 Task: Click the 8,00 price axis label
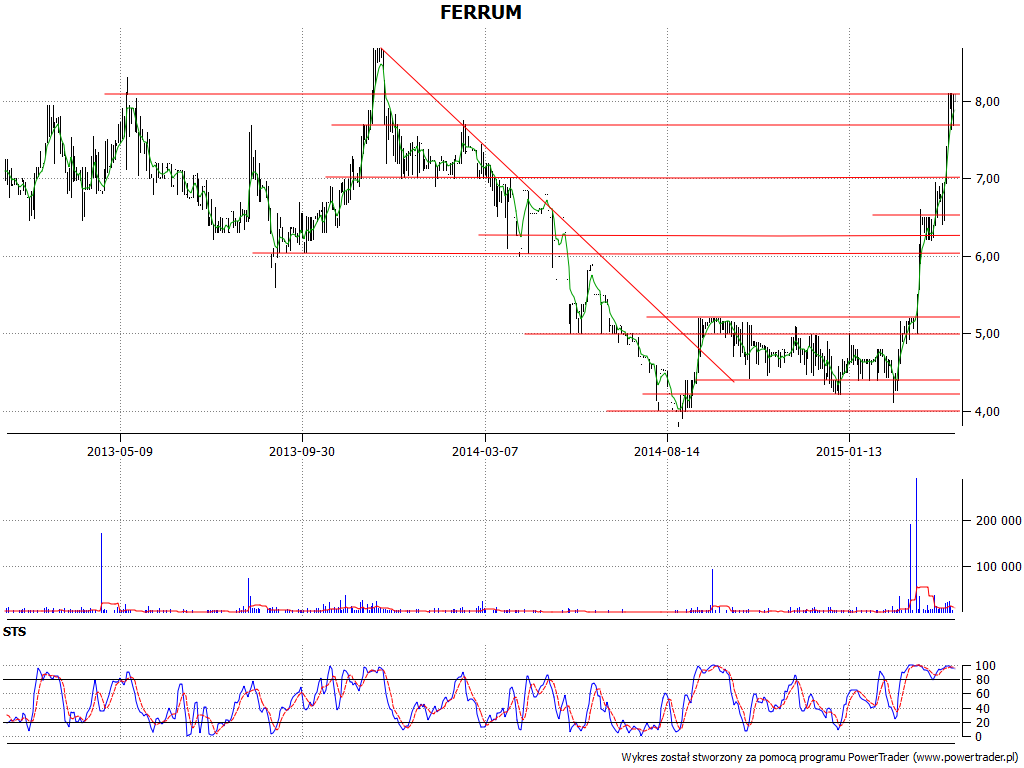987,102
